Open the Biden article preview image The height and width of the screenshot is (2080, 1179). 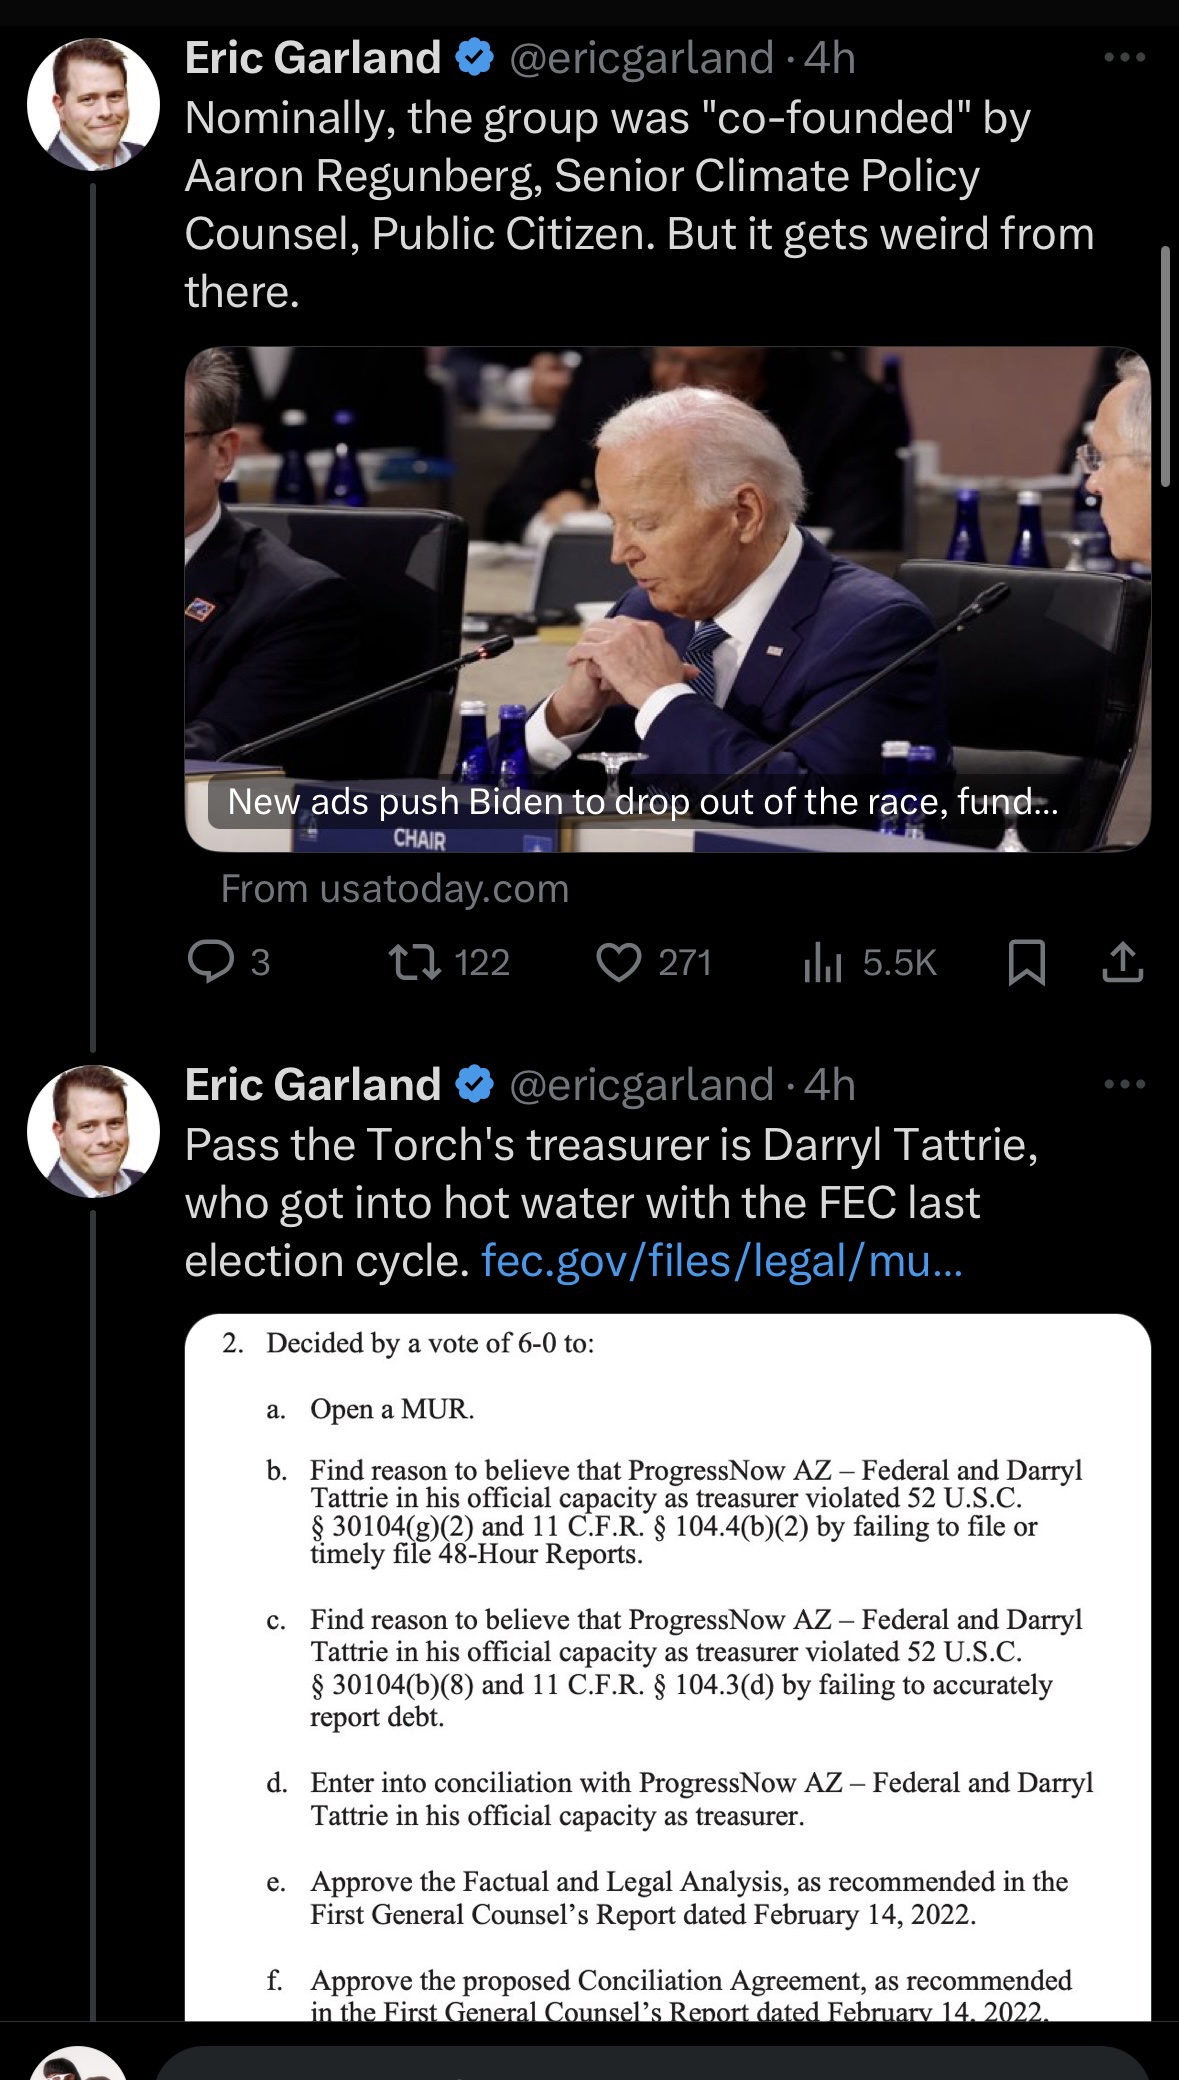667,560
